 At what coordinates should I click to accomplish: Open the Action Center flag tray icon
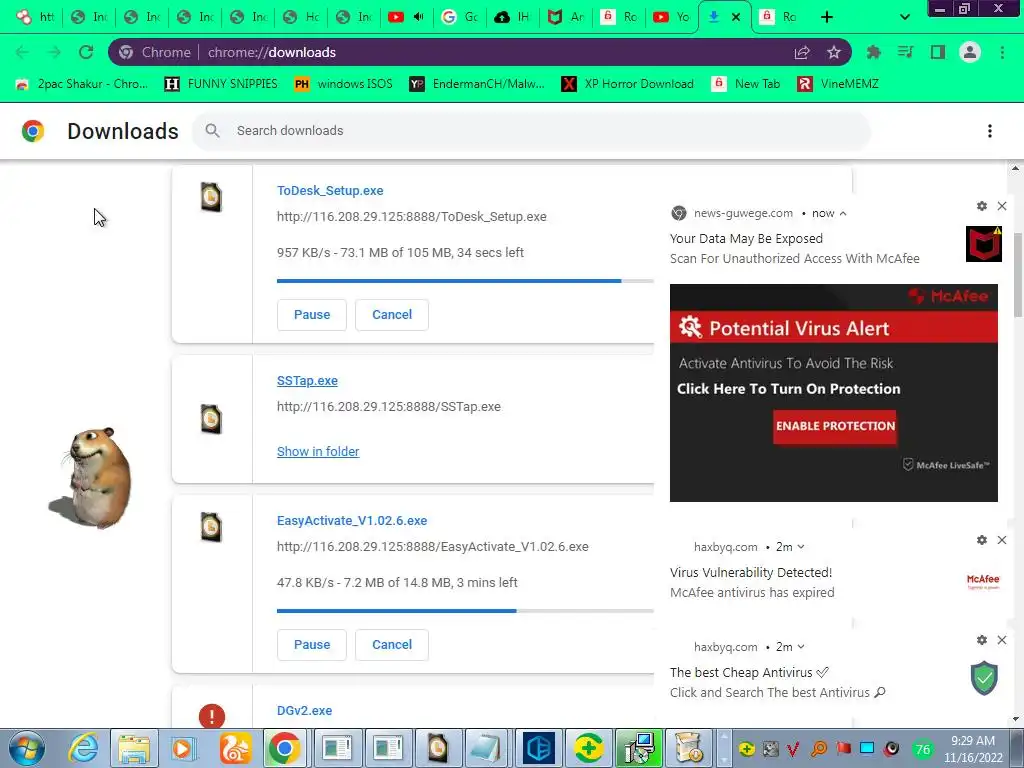pyautogui.click(x=842, y=749)
